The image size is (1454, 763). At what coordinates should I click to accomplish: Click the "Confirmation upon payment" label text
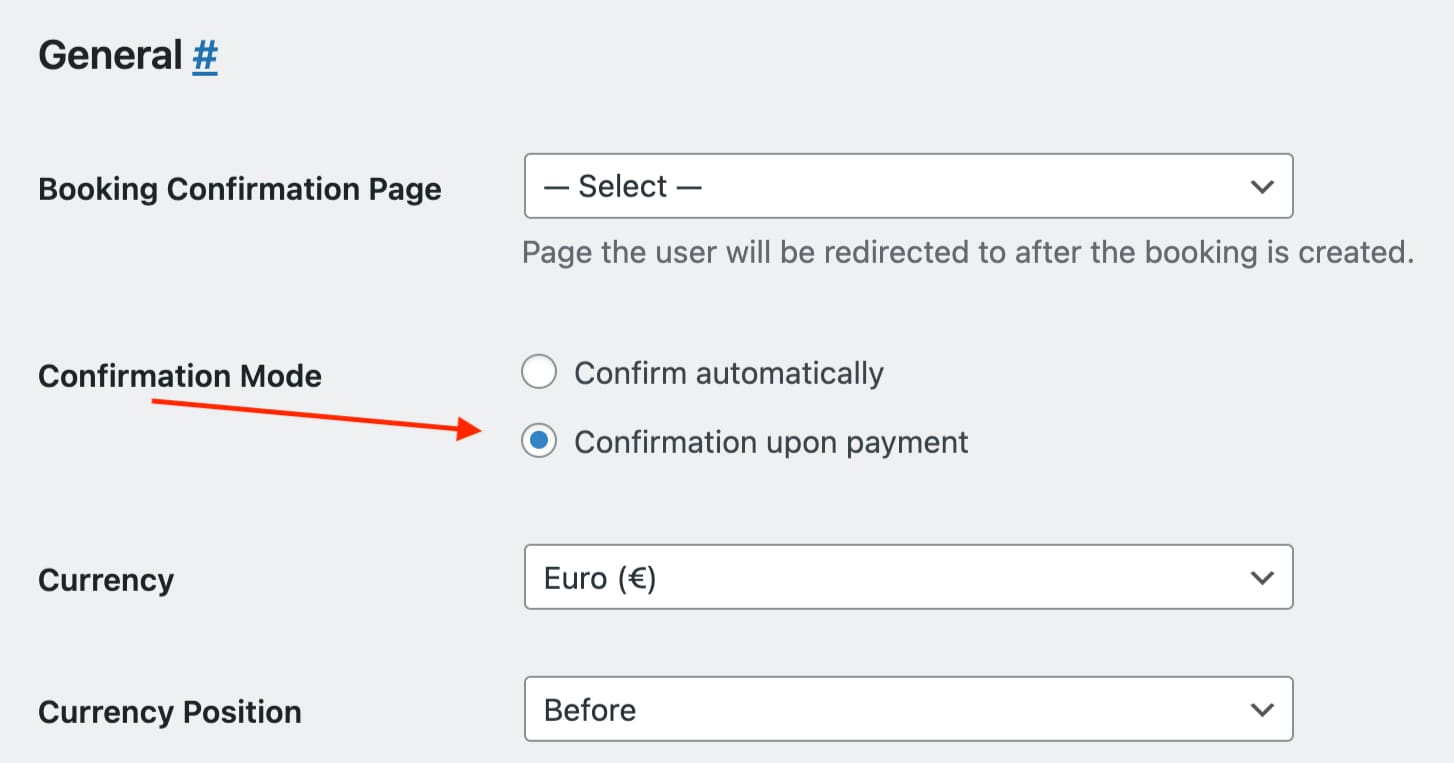click(x=771, y=442)
